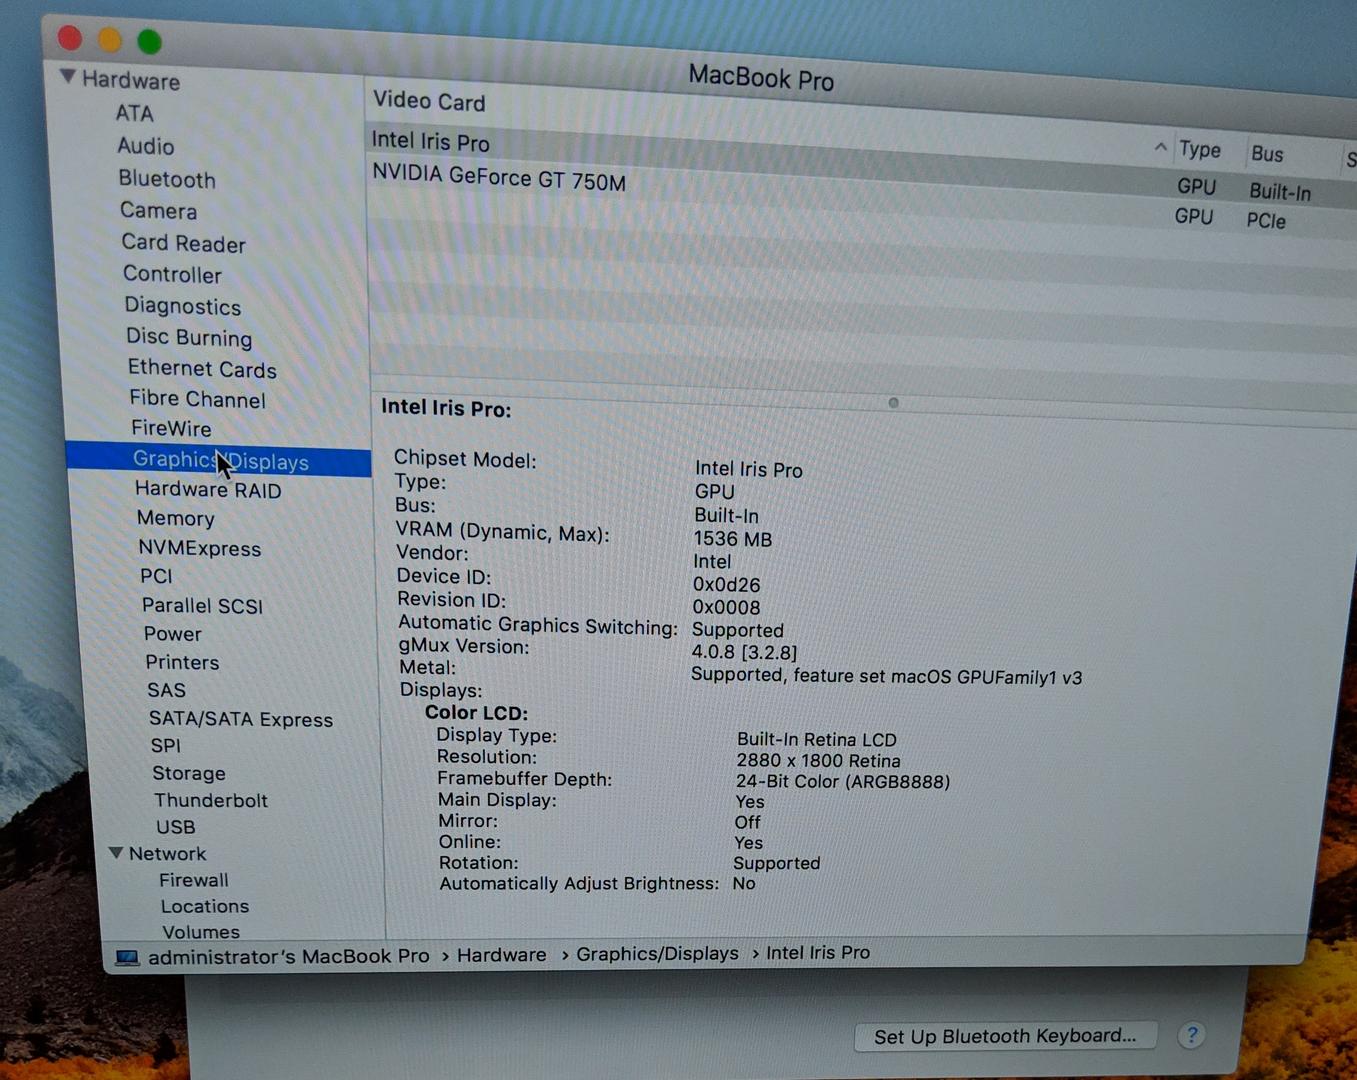Zoom the window with the green button
Screen dimensions: 1357x1080
click(150, 42)
